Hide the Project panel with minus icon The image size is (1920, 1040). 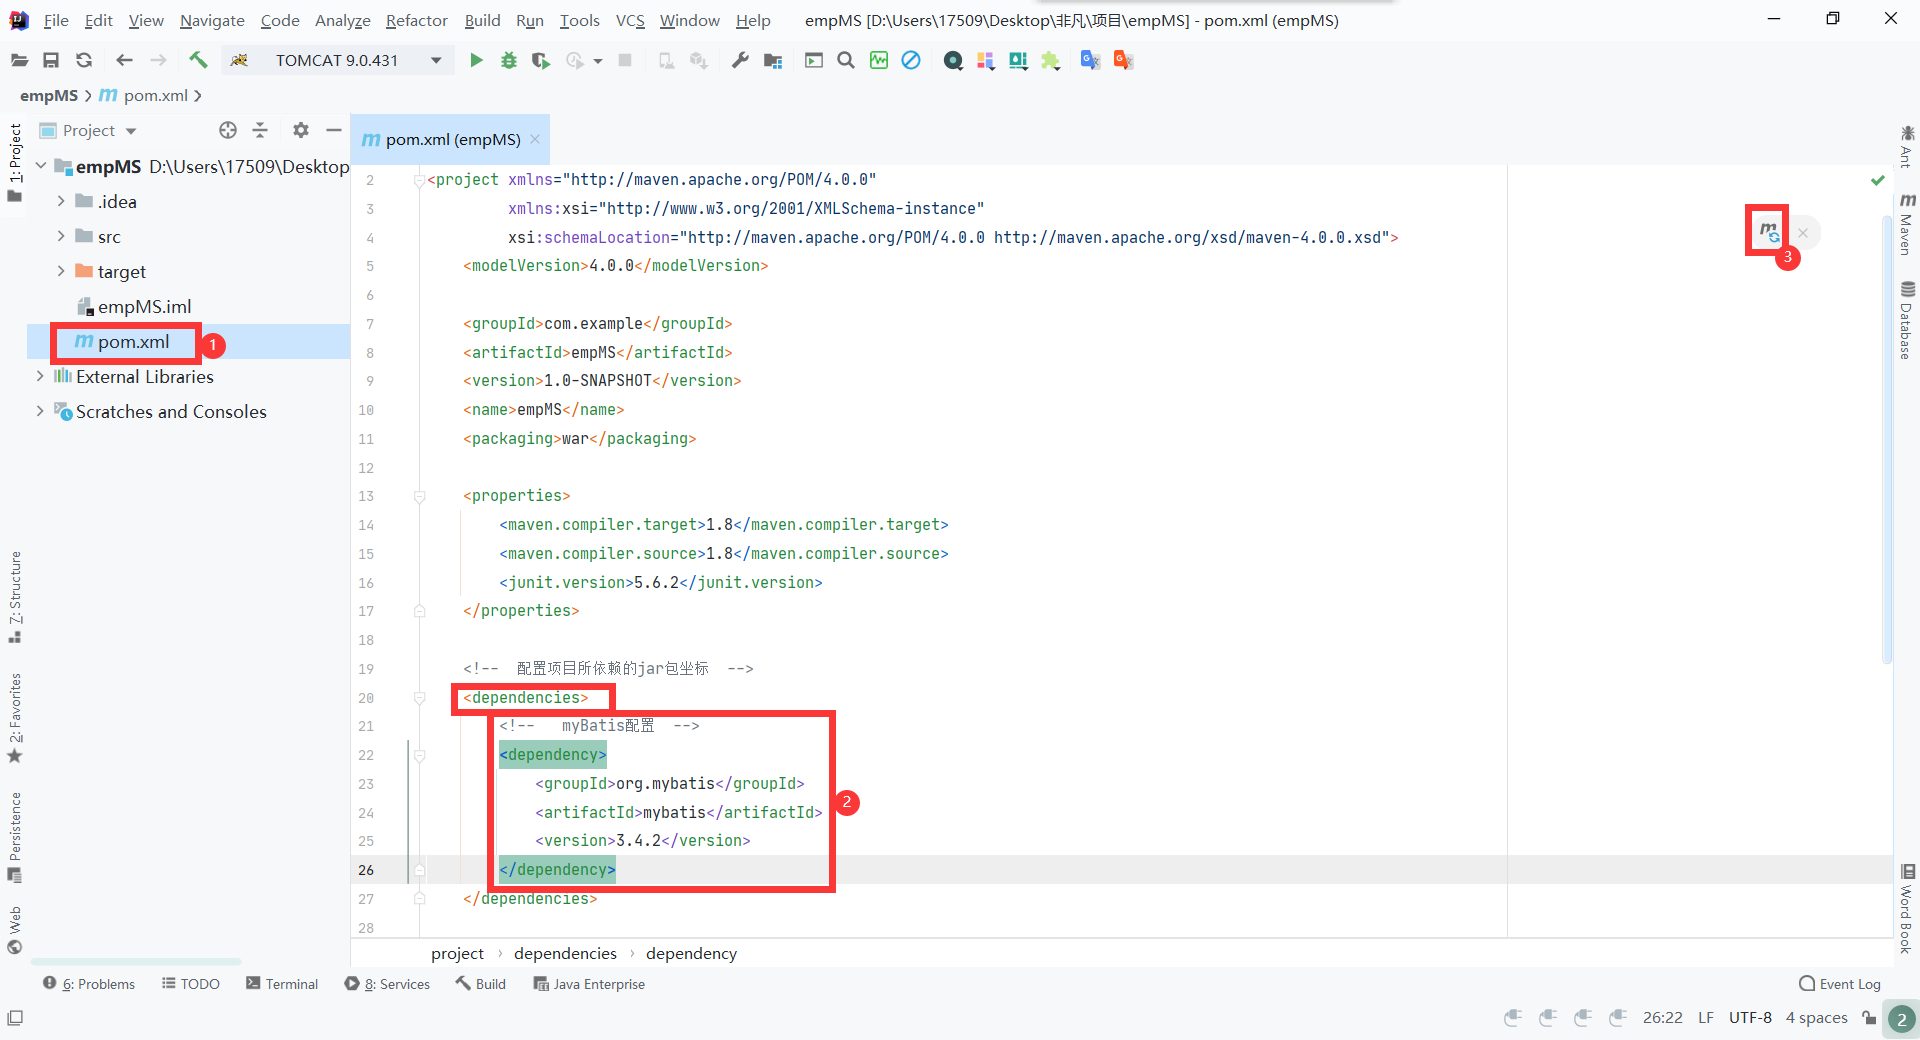click(x=334, y=130)
